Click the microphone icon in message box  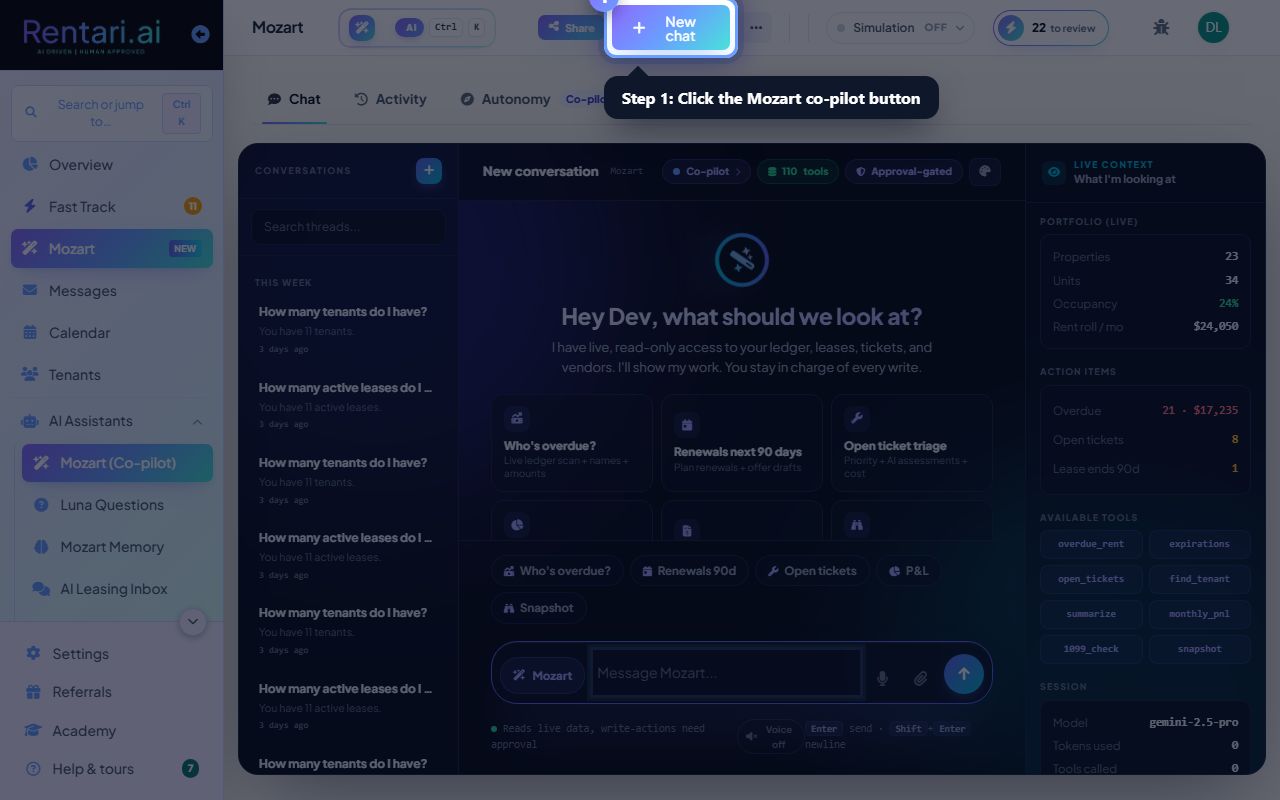click(x=882, y=678)
